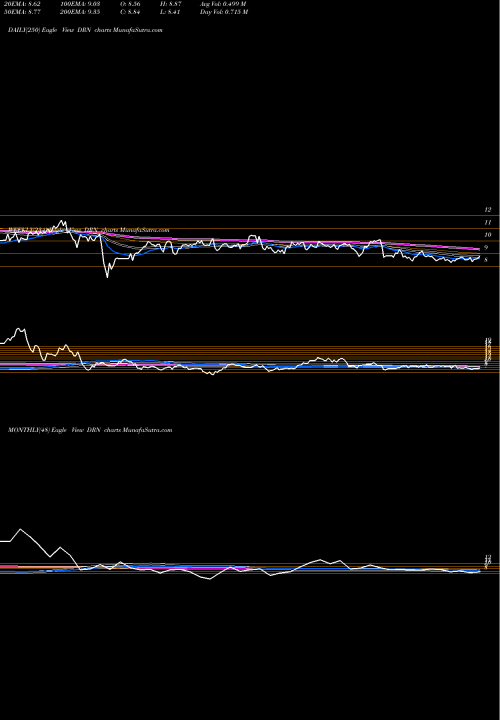This screenshot has width=500, height=720.
Task: Click the DAILY(250) Eagle View DRN chart title
Action: [x=85, y=30]
